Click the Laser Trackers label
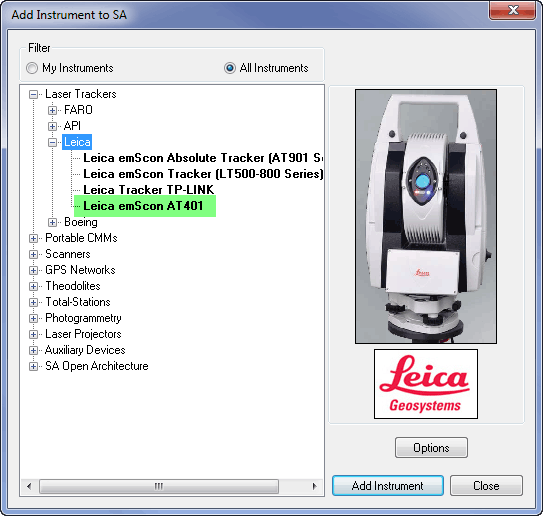This screenshot has height=516, width=543. [81, 94]
